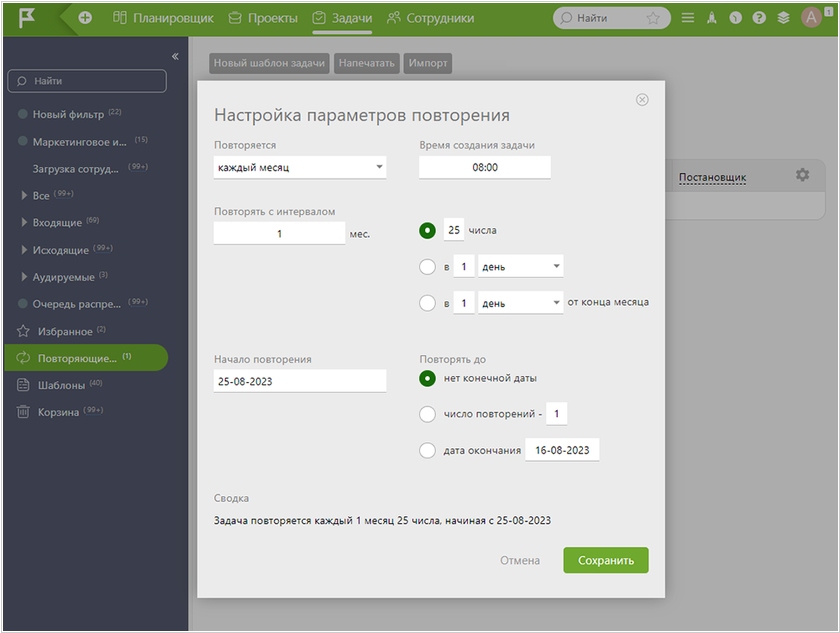
Task: Click the header search field Найти
Action: tap(611, 18)
